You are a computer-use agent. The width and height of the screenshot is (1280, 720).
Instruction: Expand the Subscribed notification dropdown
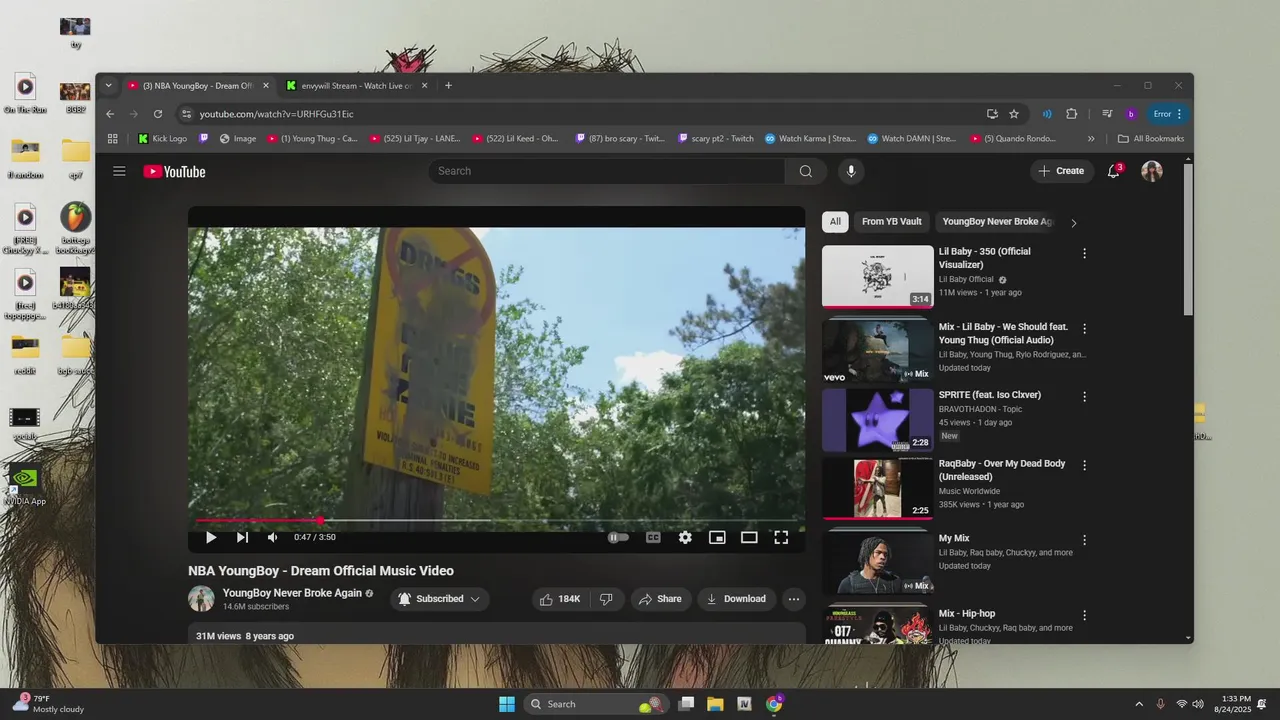click(x=439, y=599)
